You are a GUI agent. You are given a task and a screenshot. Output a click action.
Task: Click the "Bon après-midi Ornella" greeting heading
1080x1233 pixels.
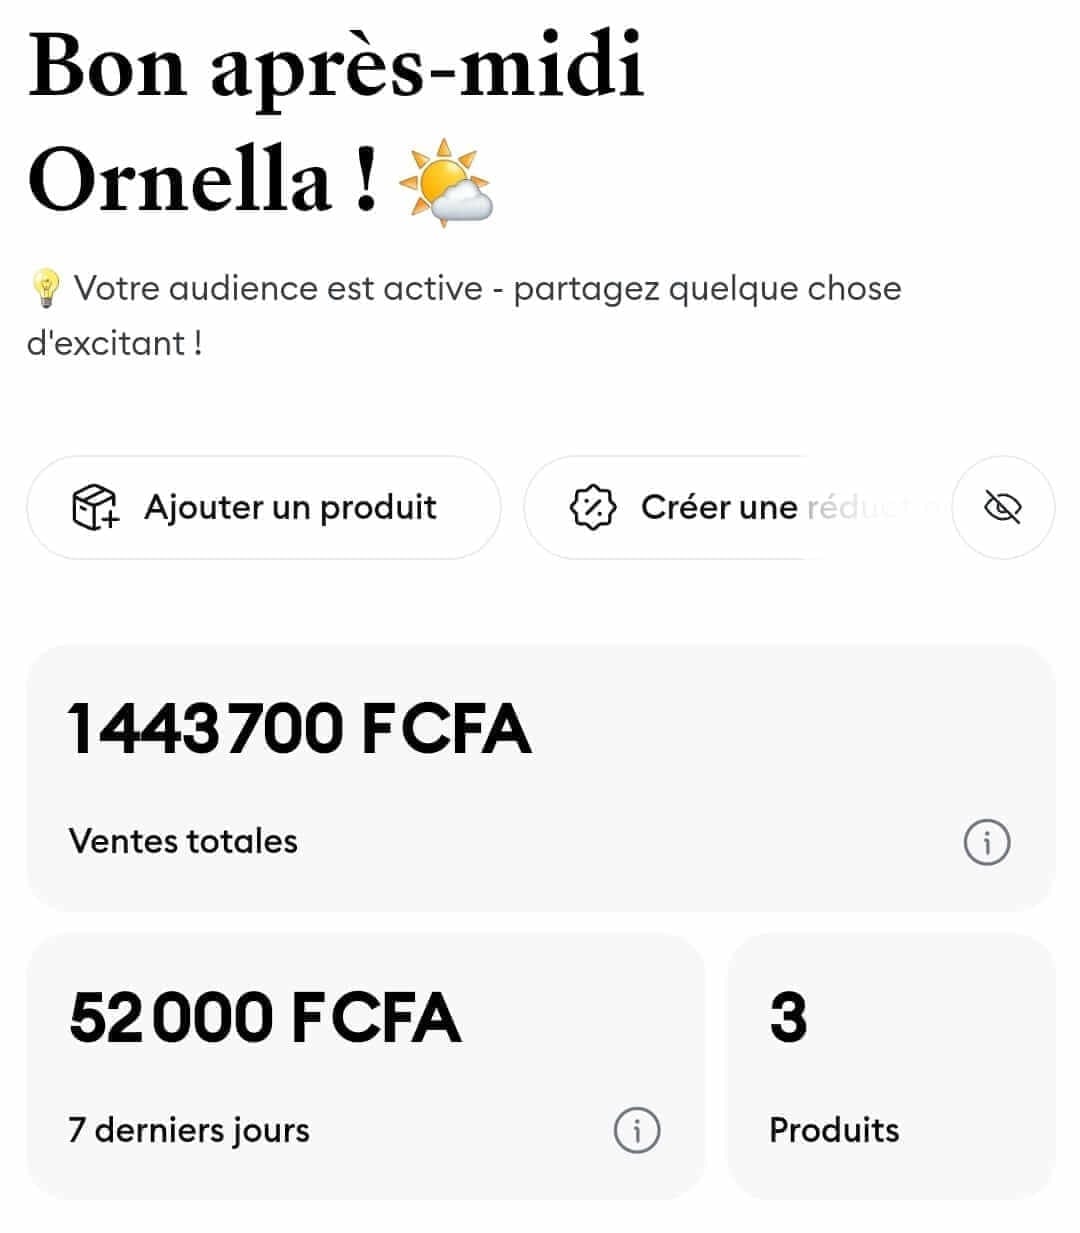[x=336, y=122]
